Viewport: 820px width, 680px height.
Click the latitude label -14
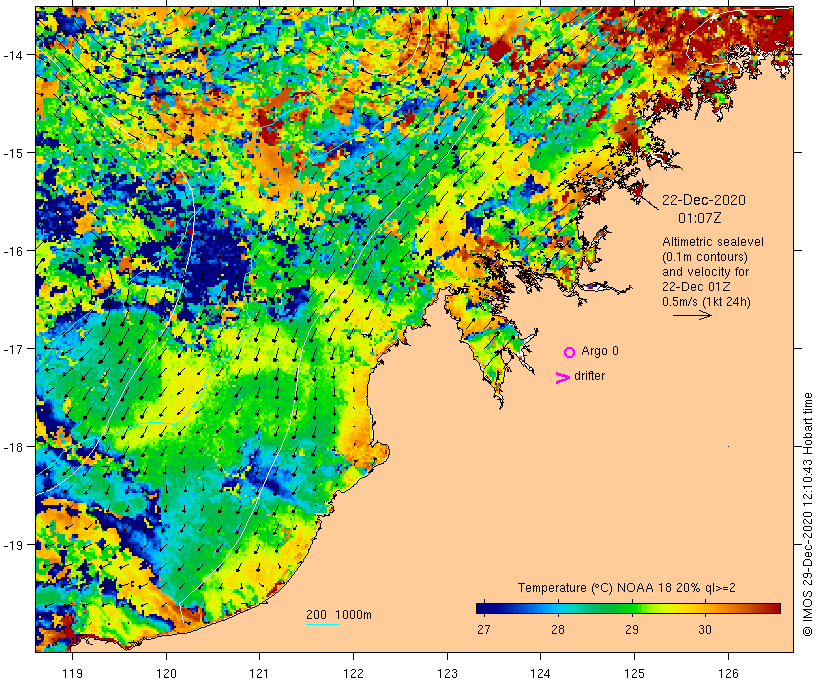13,54
